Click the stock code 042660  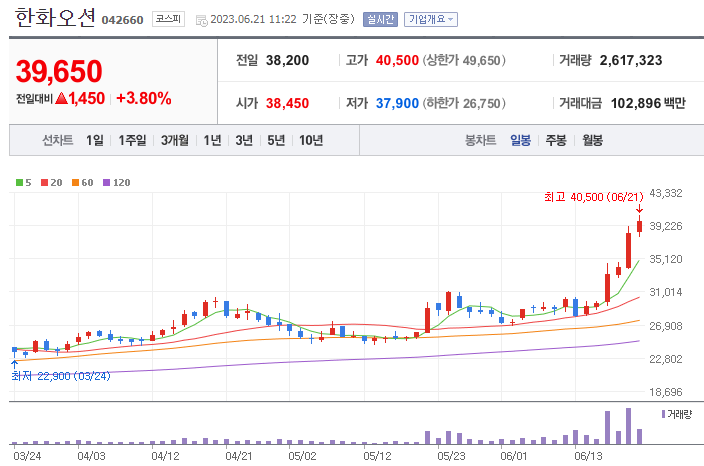pyautogui.click(x=123, y=20)
